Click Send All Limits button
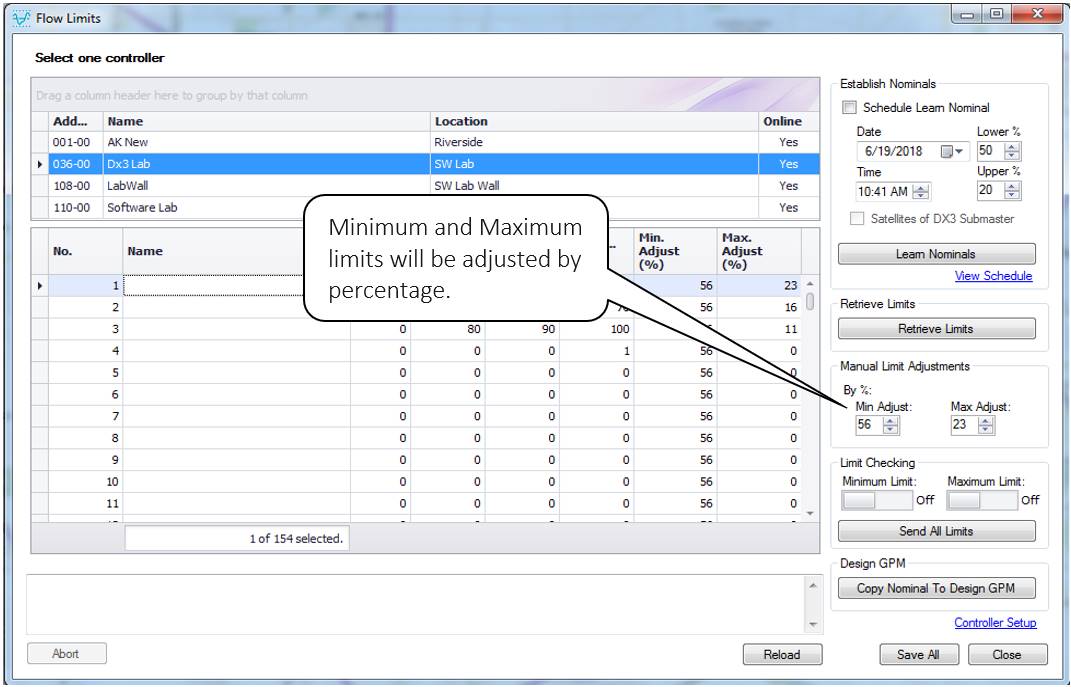 pyautogui.click(x=936, y=531)
